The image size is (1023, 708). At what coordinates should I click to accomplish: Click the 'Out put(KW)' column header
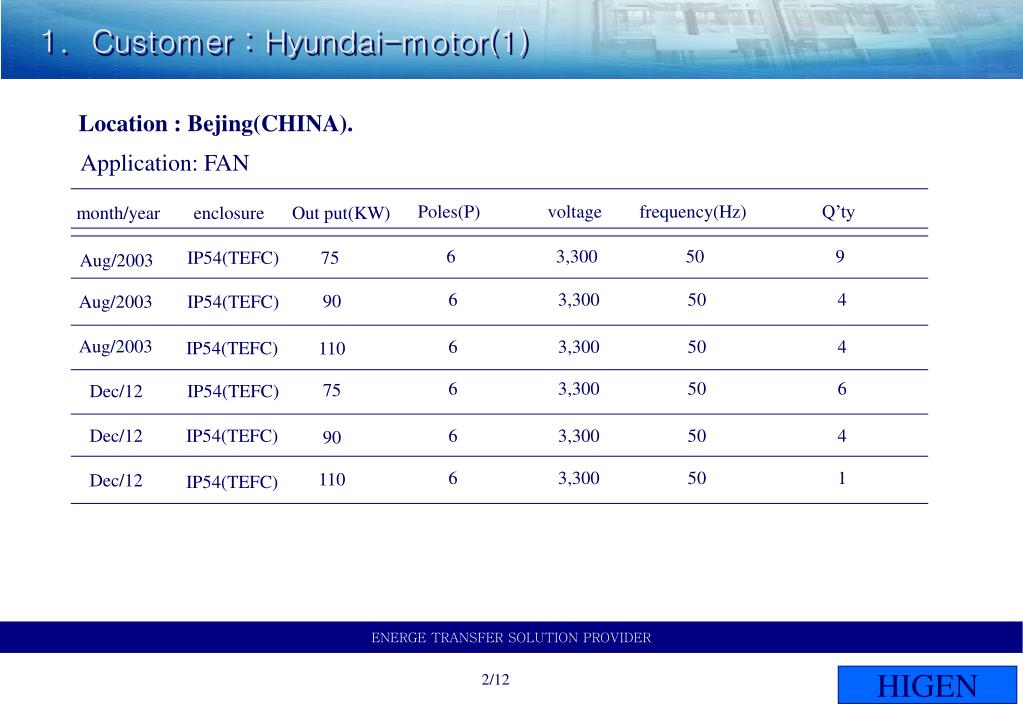click(x=341, y=213)
